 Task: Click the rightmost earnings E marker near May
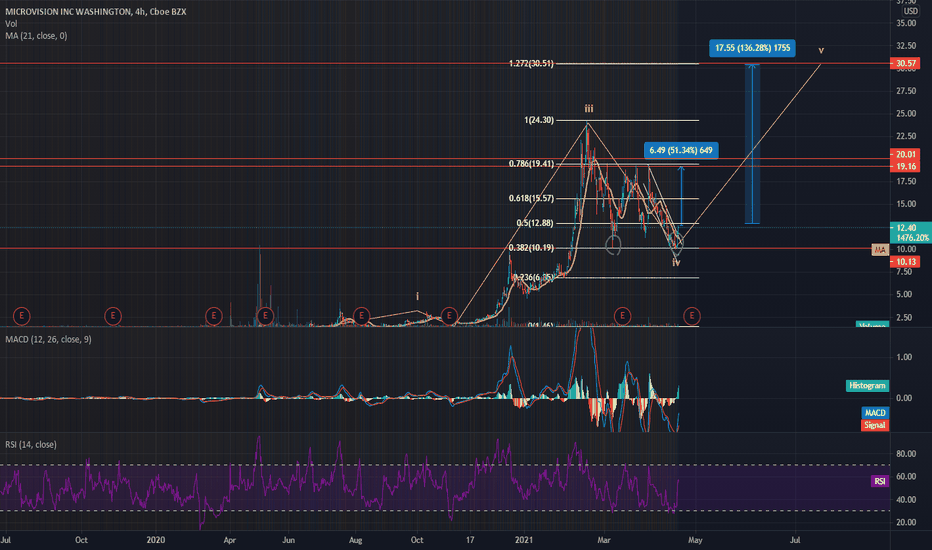click(x=691, y=316)
